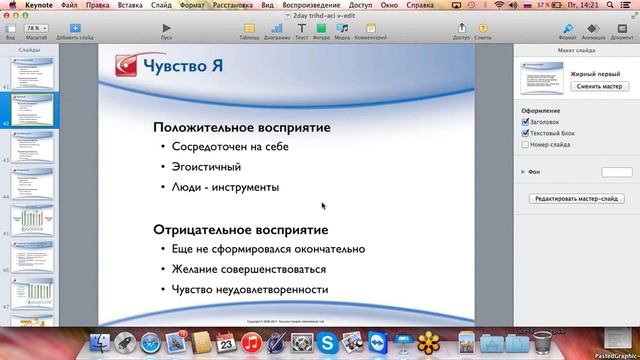The height and width of the screenshot is (360, 640).
Task: Click the master slide preview thumbnail
Action: tap(542, 78)
